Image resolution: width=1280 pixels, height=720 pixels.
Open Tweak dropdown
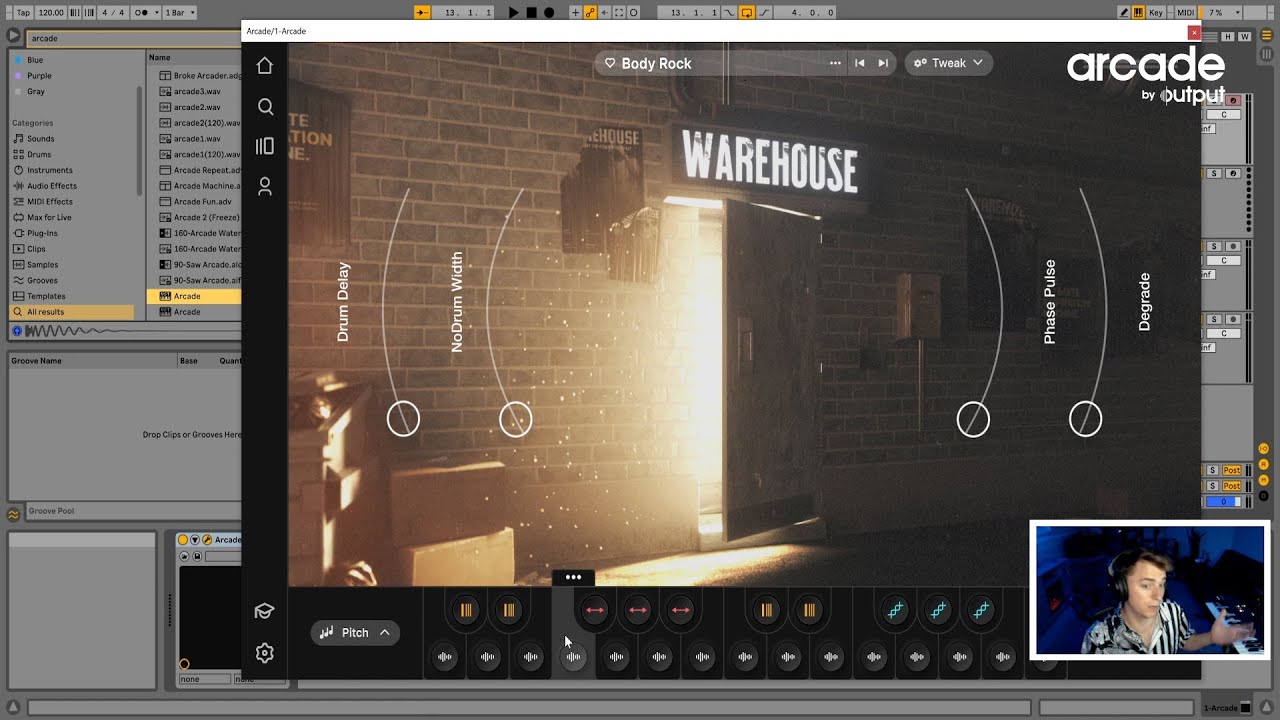point(948,63)
